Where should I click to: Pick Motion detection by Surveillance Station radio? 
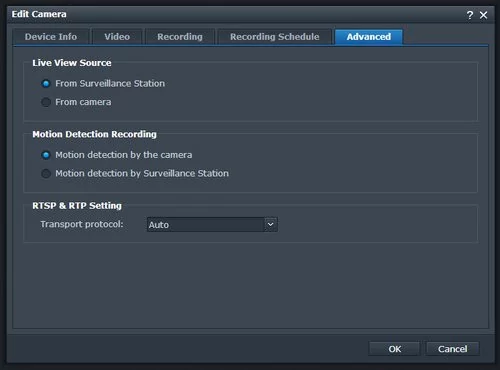[x=46, y=173]
